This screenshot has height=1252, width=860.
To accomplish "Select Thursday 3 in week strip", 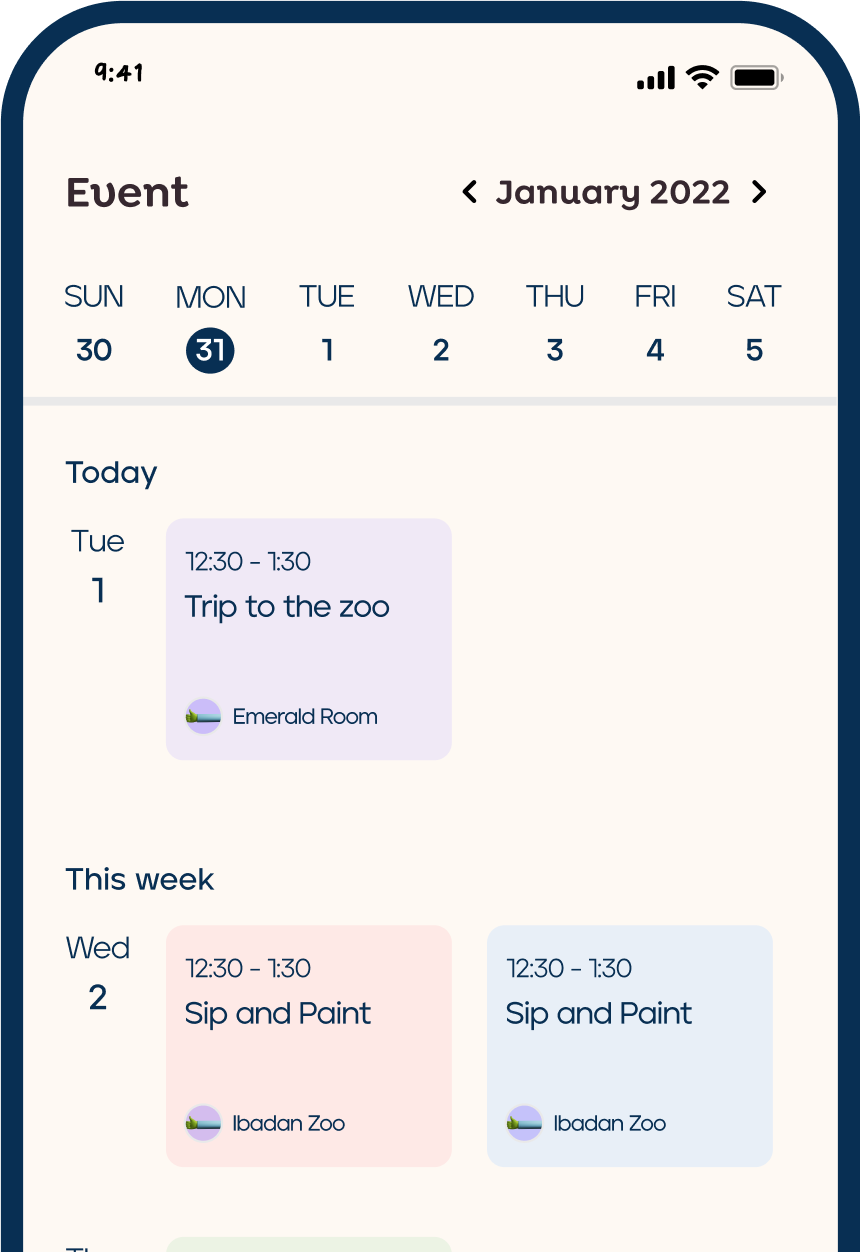I will pos(555,350).
